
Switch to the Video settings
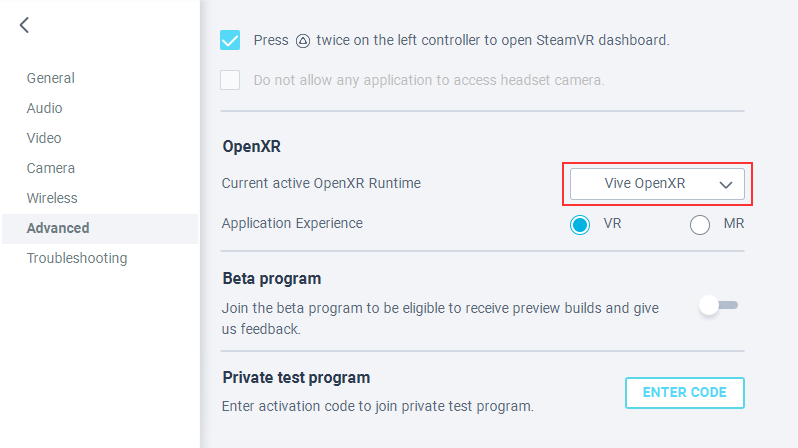click(x=44, y=138)
